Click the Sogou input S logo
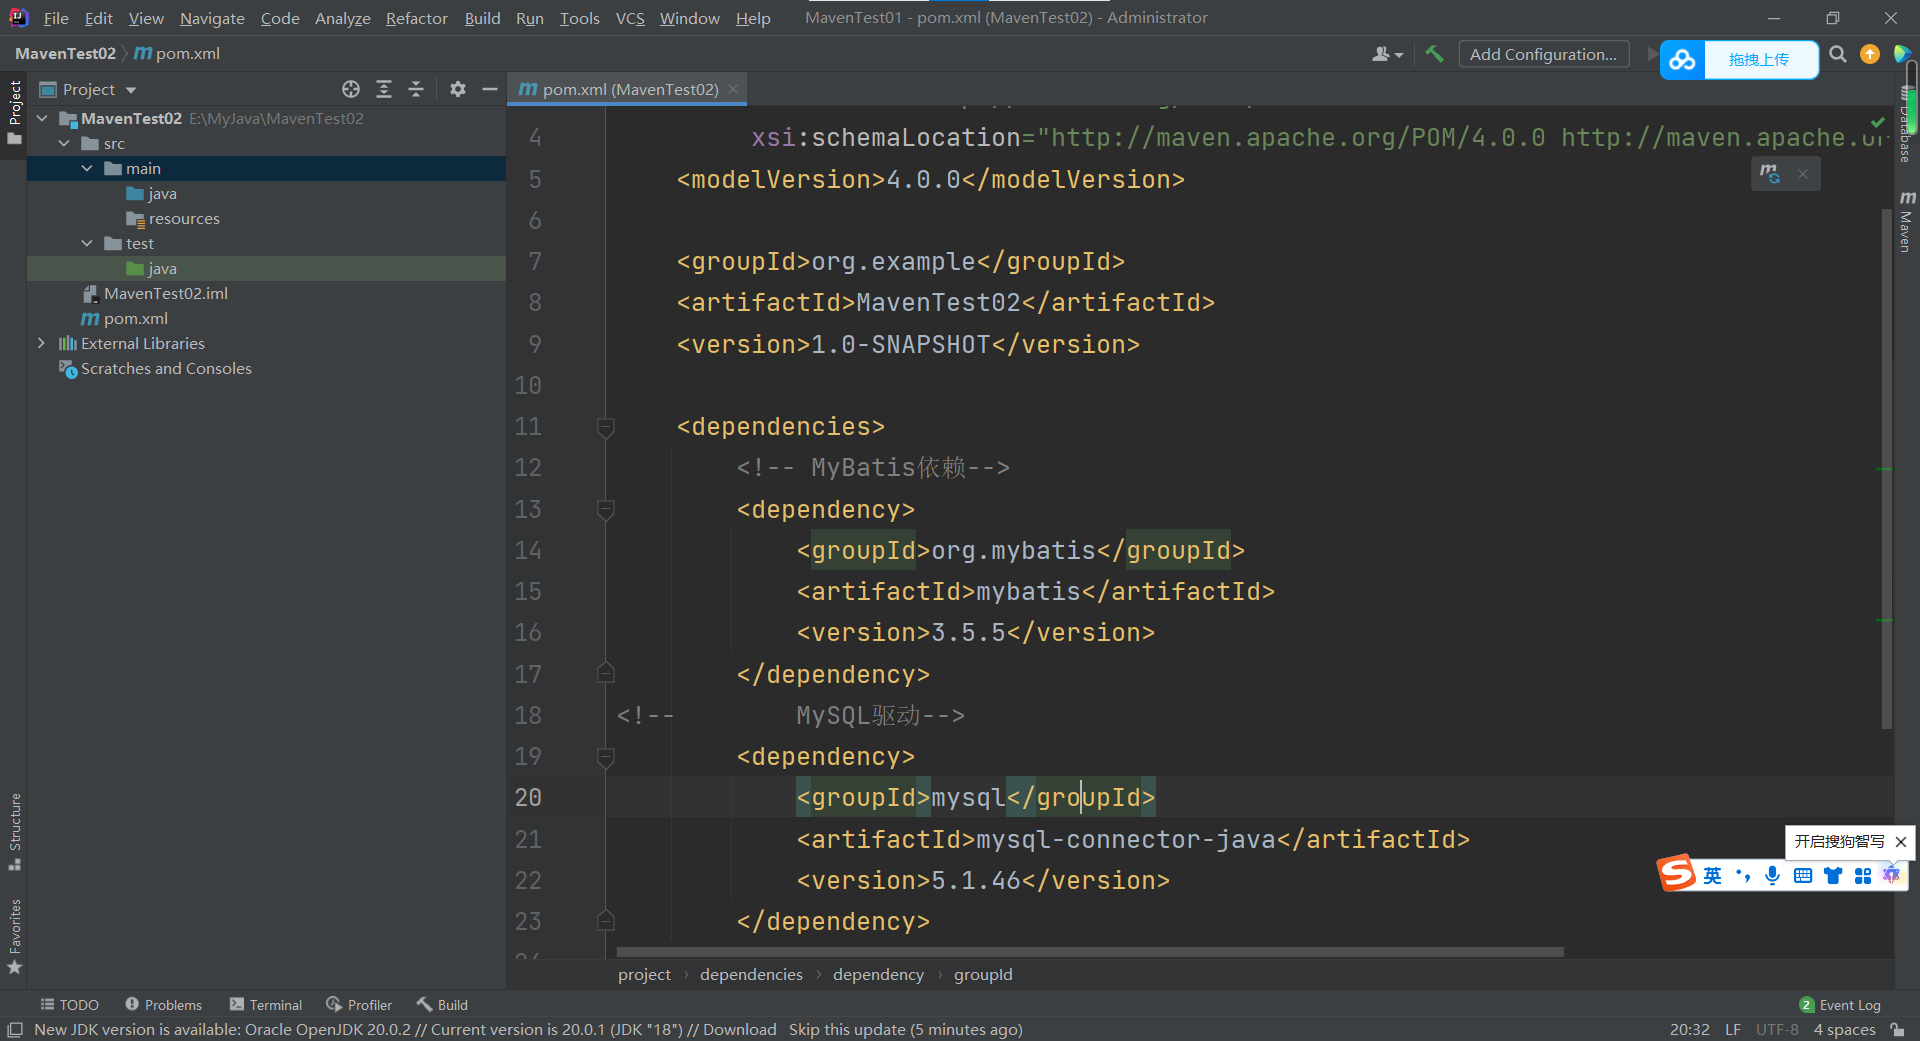The height and width of the screenshot is (1041, 1920). tap(1677, 873)
